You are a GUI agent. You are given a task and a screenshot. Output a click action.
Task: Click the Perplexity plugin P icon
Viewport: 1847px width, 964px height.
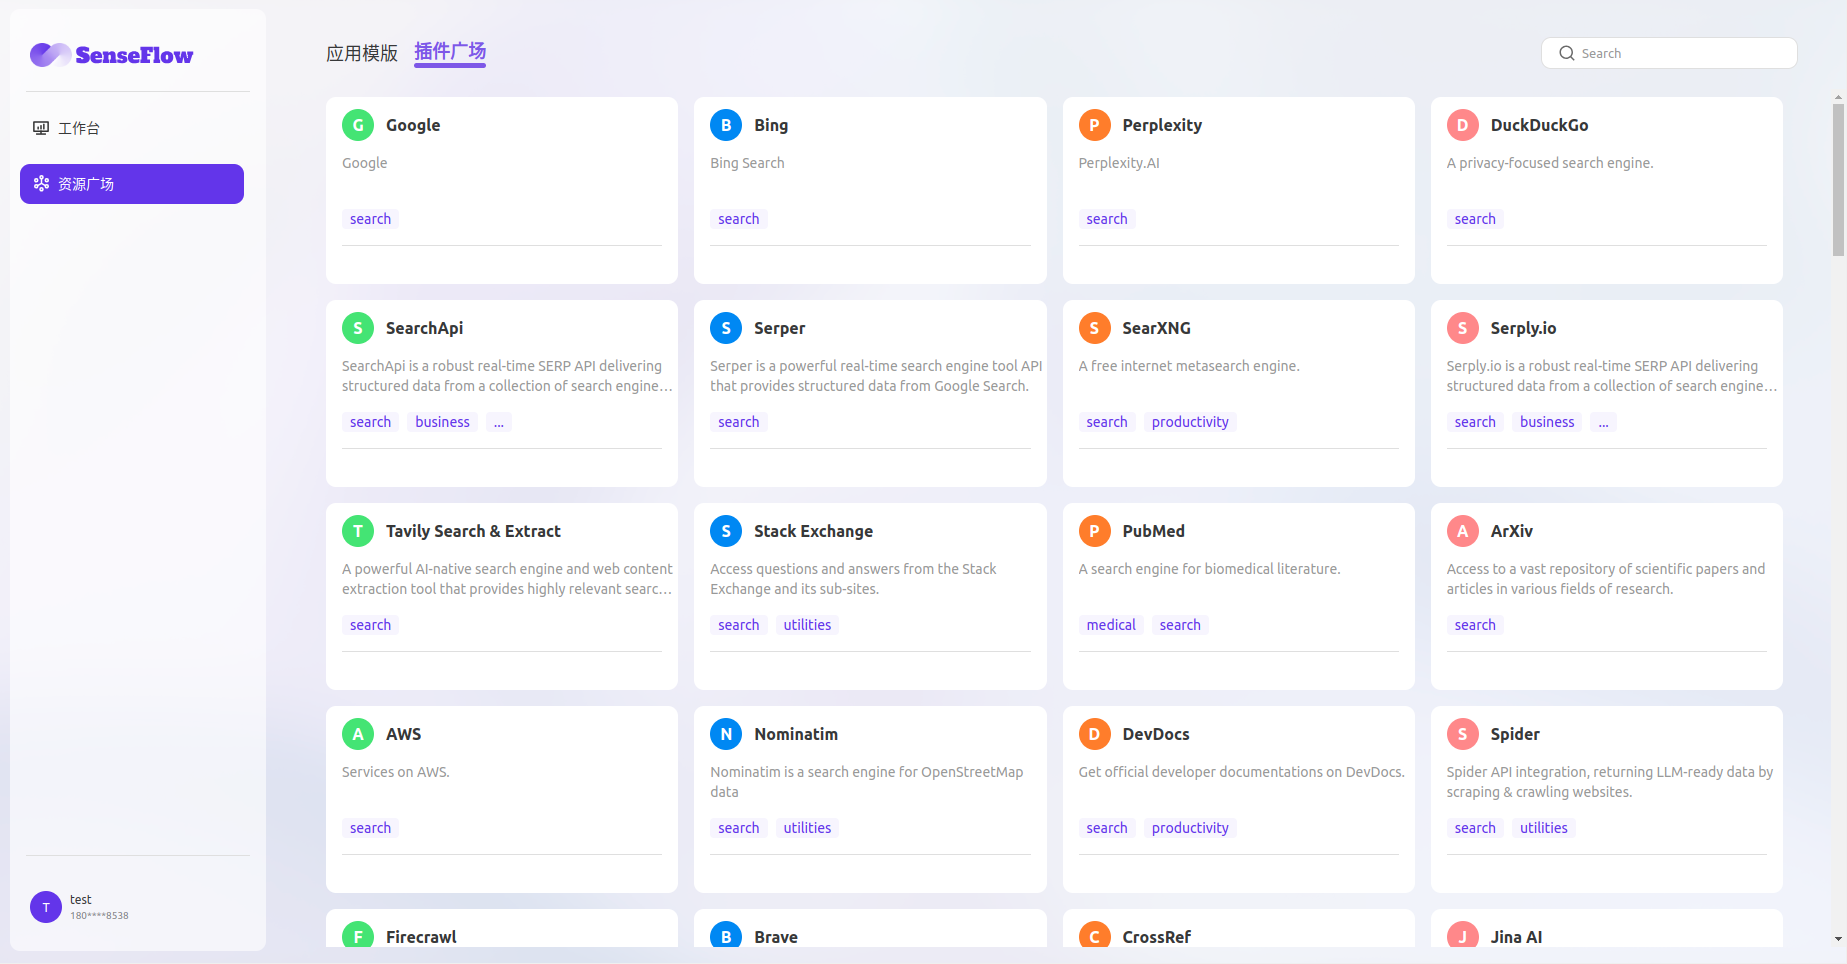[1094, 125]
